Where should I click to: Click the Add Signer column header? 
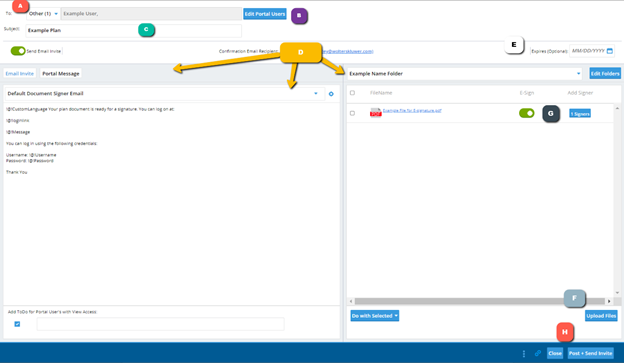pyautogui.click(x=580, y=93)
